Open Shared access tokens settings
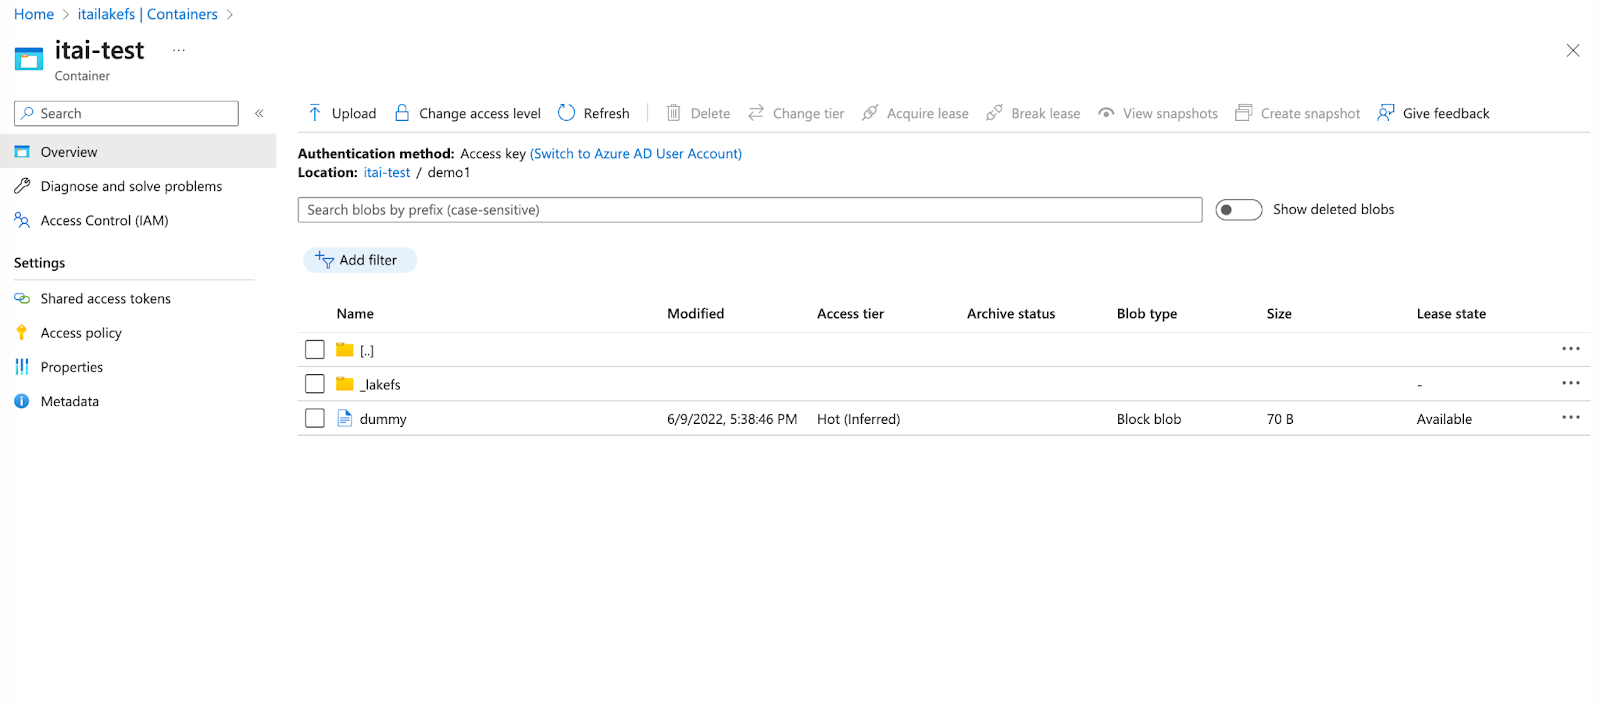Image resolution: width=1600 pixels, height=702 pixels. coord(138,299)
